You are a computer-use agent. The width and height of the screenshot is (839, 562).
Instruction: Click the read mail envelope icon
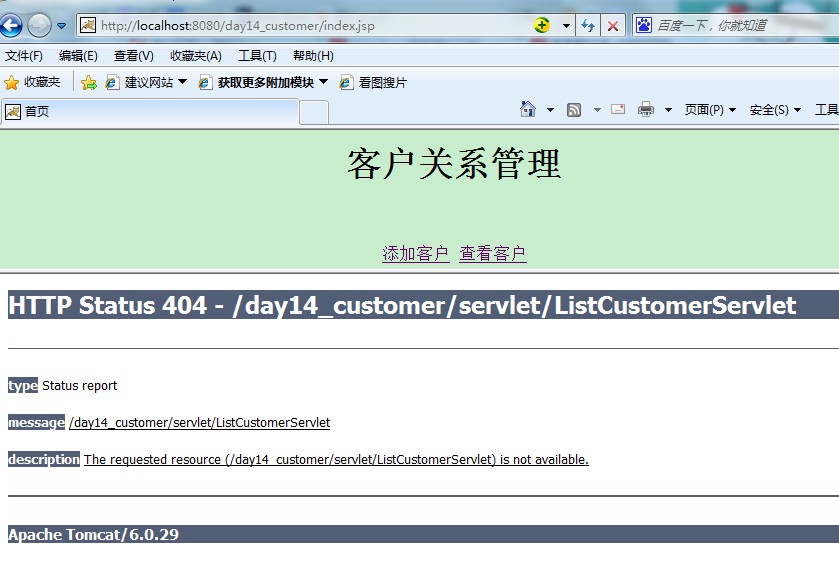(x=618, y=109)
